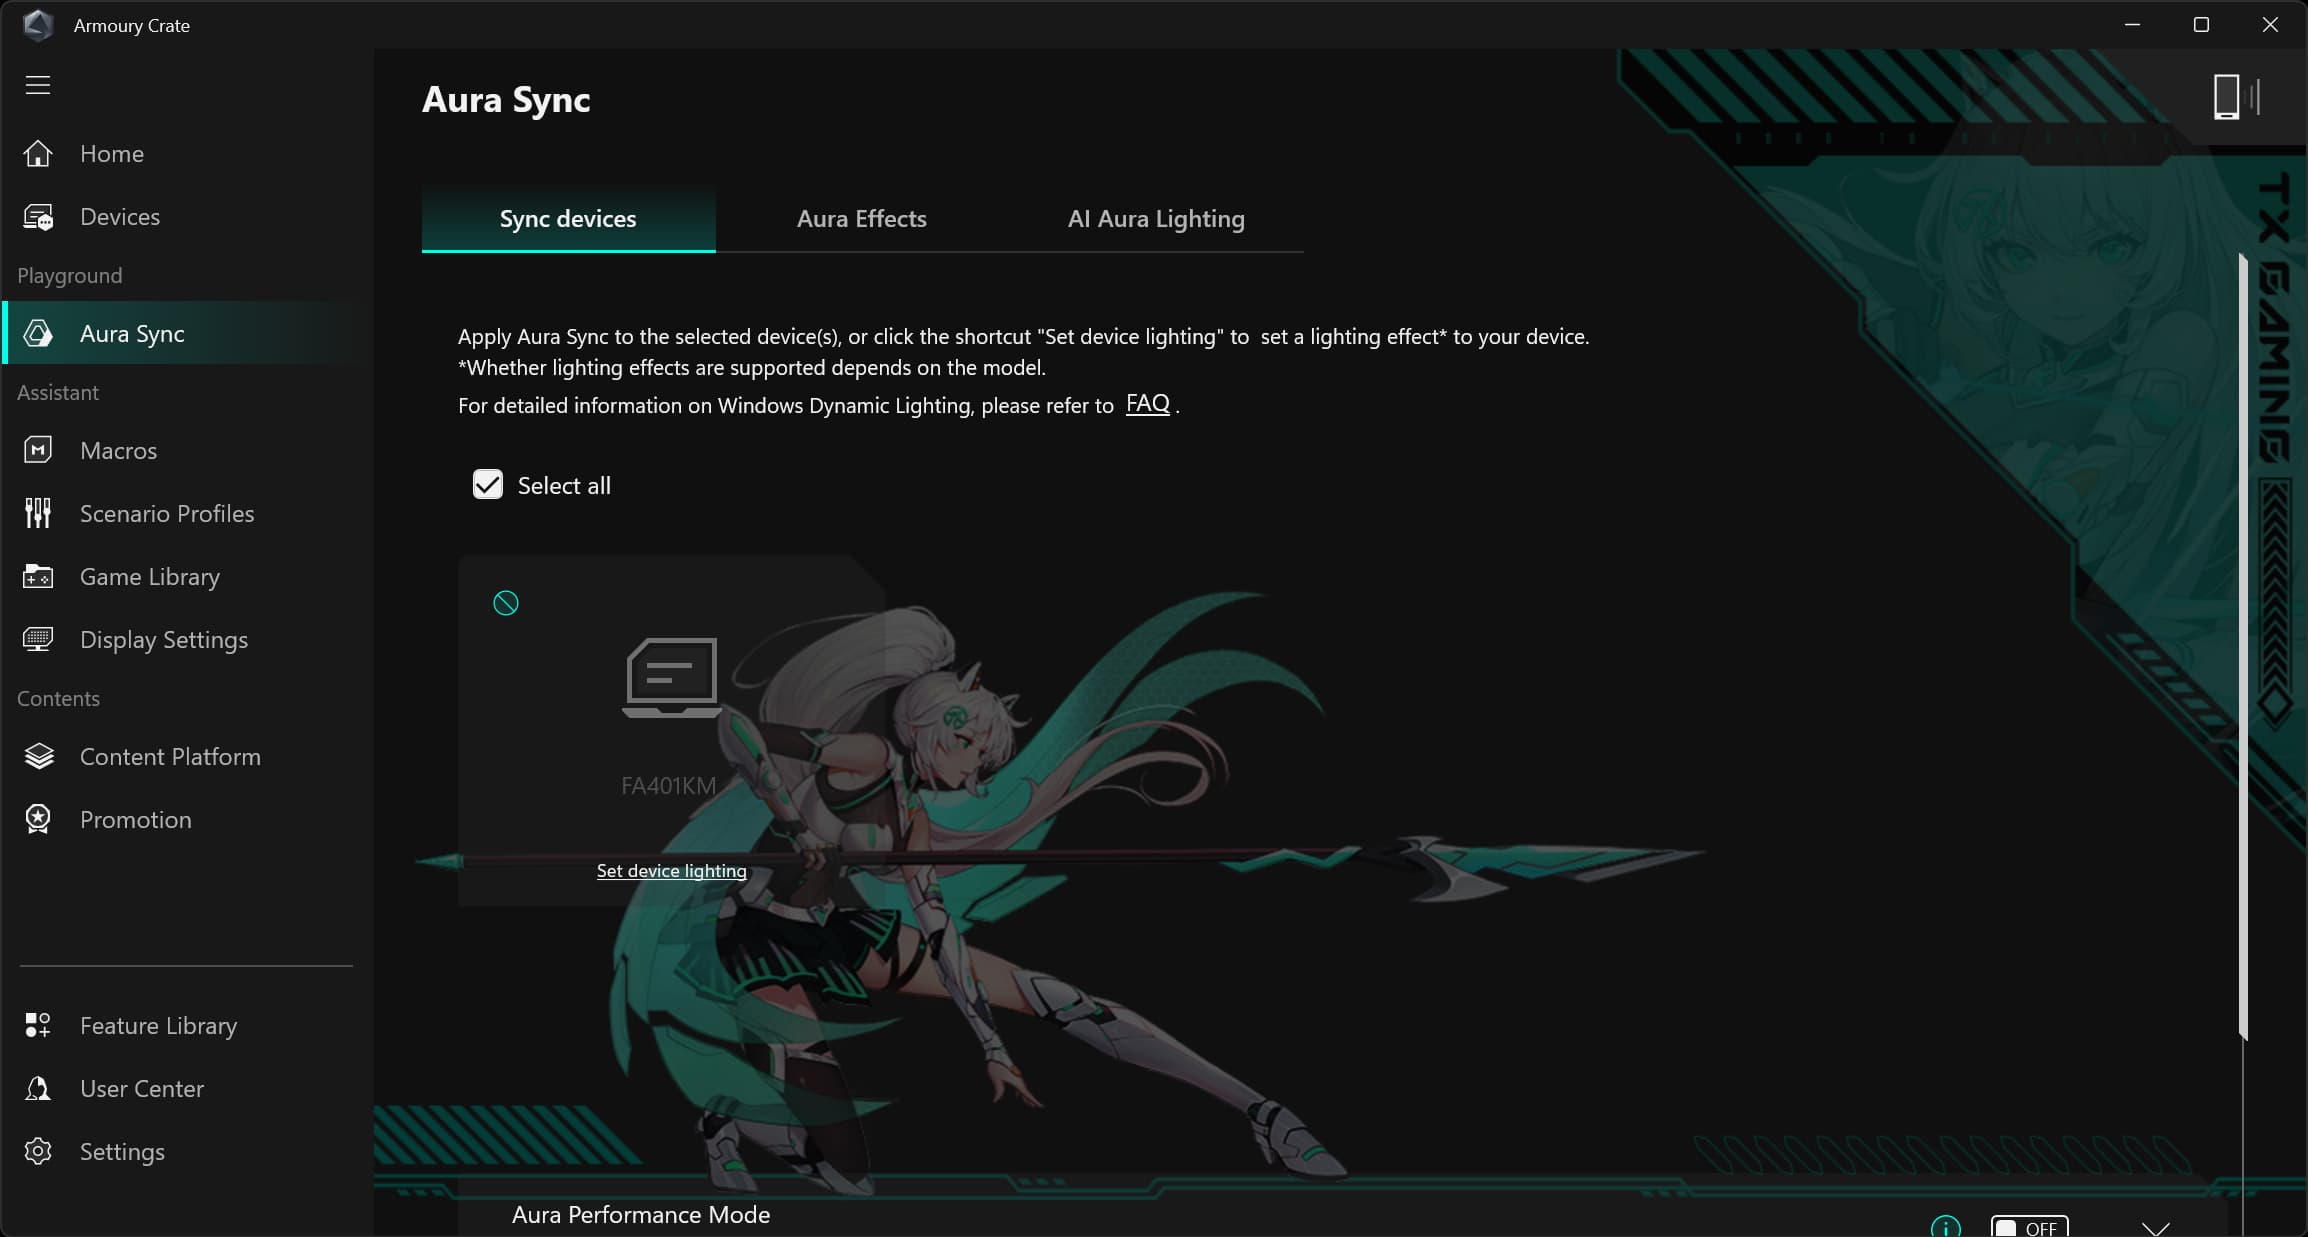
Task: Switch to the Aura Effects tab
Action: click(x=861, y=219)
